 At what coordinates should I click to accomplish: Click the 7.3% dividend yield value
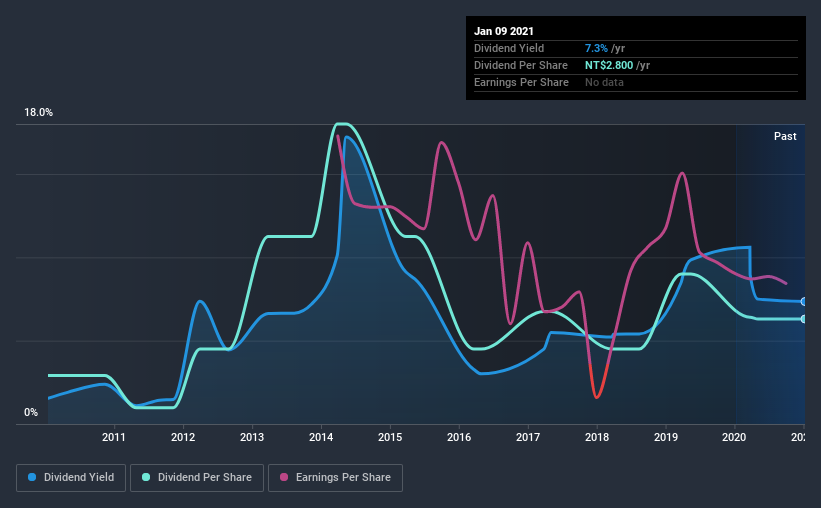596,48
